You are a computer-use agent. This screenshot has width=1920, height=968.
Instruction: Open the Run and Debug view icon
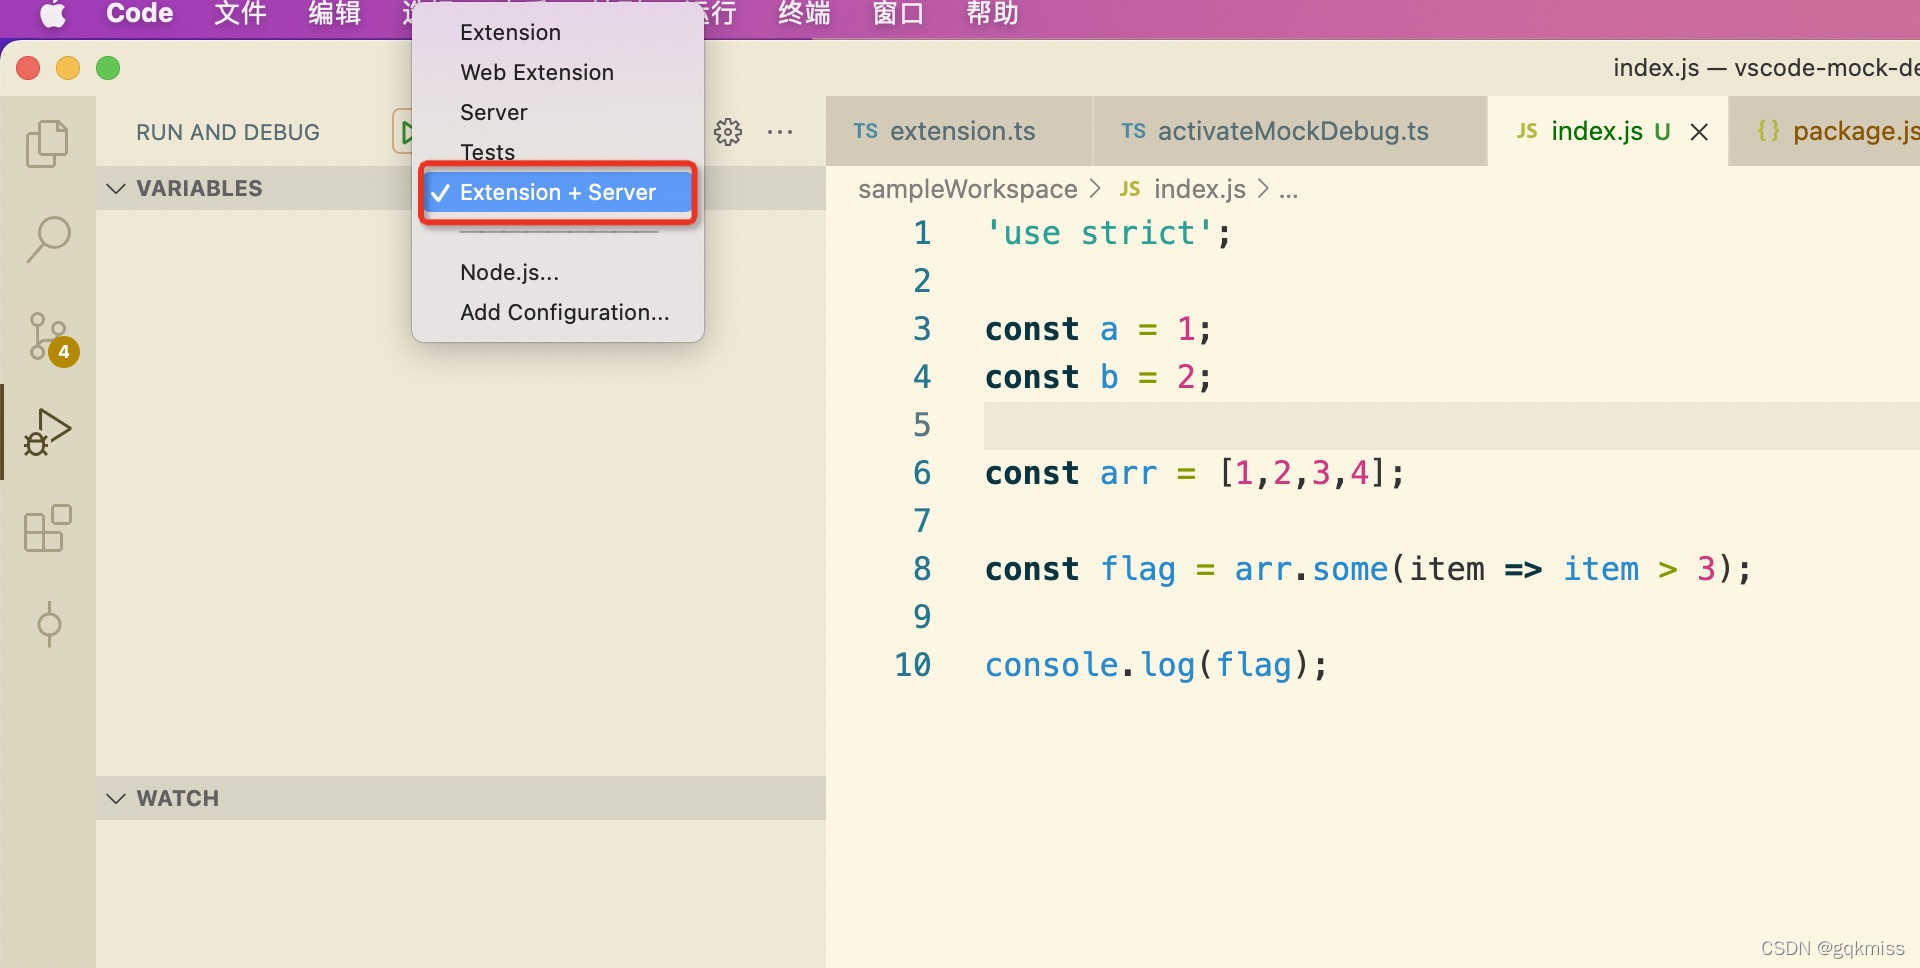click(47, 432)
